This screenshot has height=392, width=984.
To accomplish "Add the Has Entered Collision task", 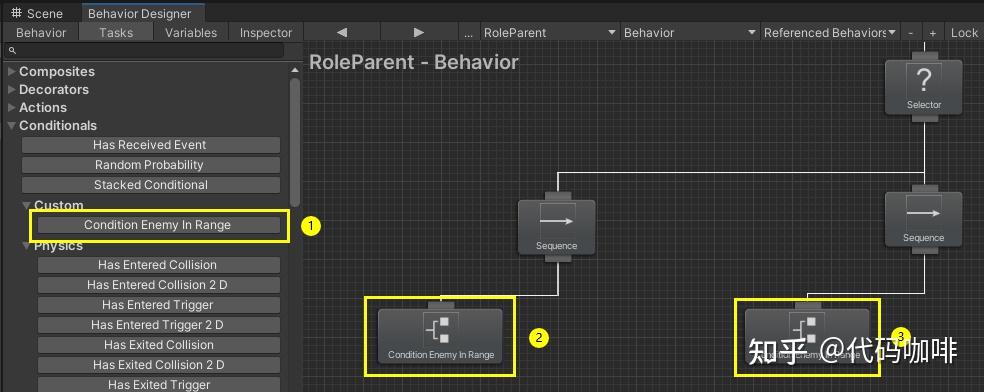I will (159, 265).
